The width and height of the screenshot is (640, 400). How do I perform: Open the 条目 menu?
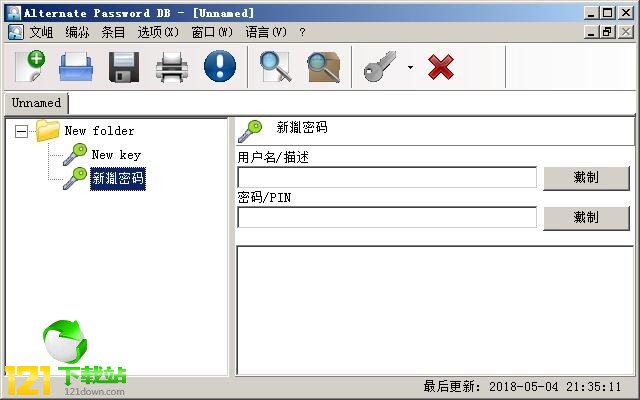pyautogui.click(x=113, y=32)
